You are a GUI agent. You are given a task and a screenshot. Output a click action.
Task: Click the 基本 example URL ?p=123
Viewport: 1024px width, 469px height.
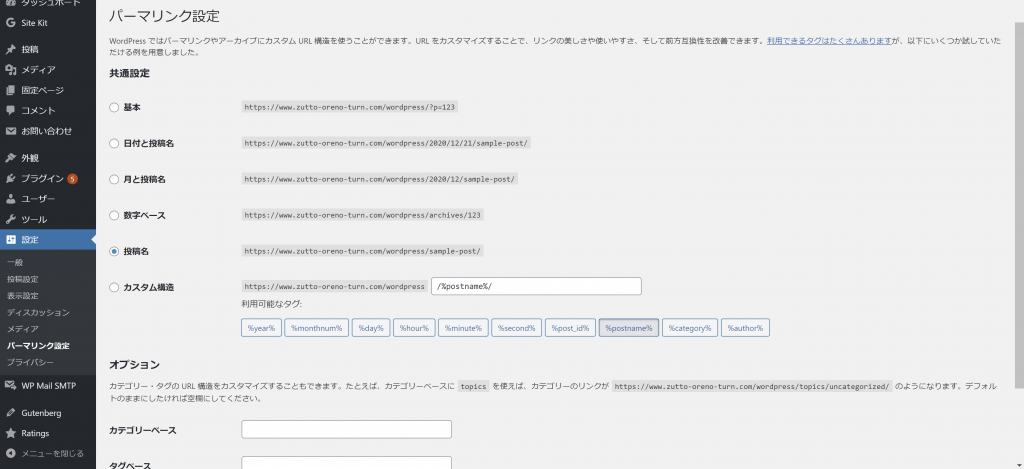pos(349,107)
